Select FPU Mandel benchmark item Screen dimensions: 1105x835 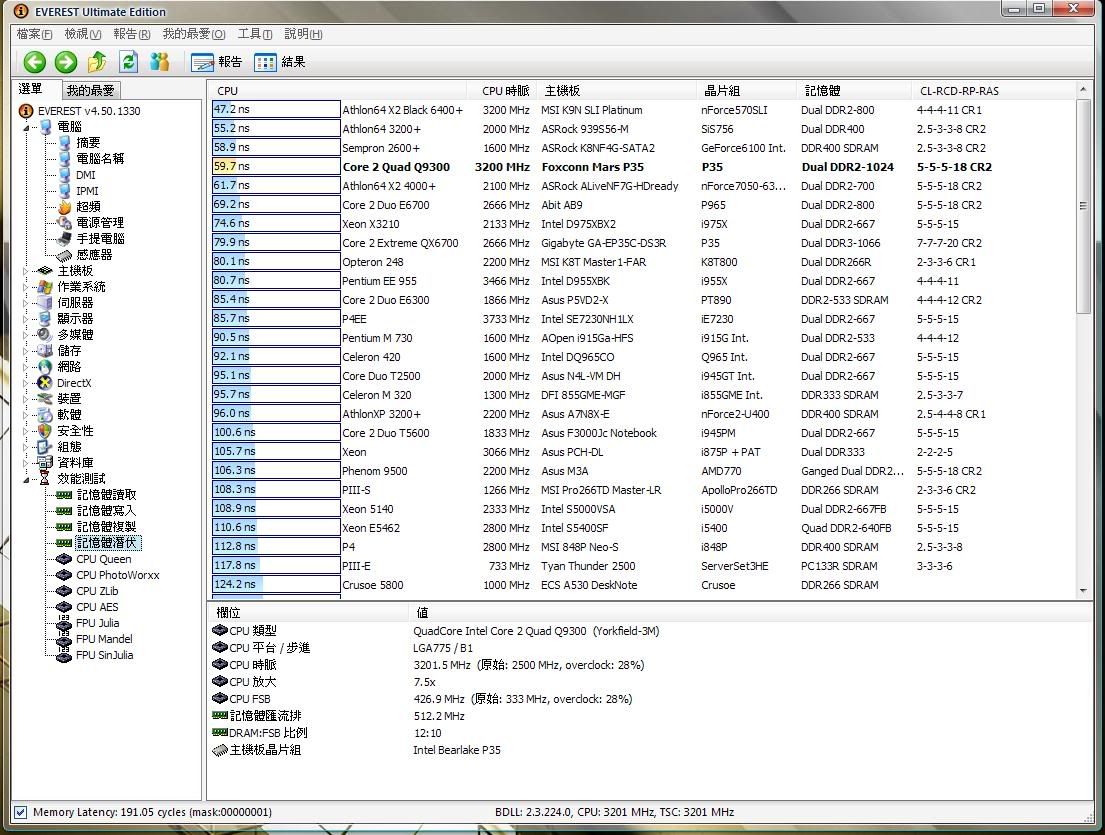pyautogui.click(x=104, y=639)
